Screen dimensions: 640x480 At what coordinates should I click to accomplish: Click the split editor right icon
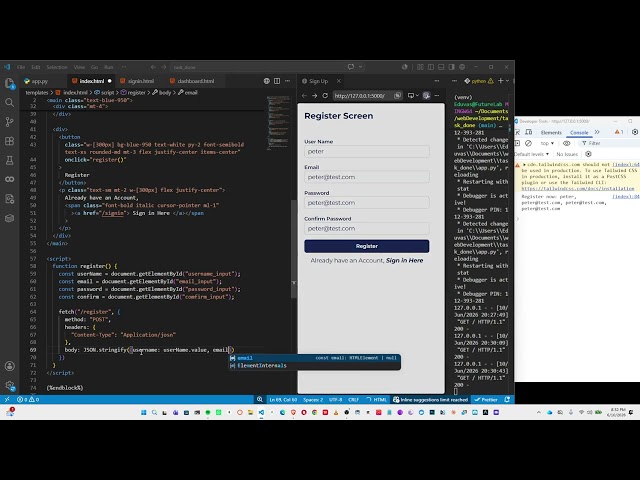[x=277, y=81]
